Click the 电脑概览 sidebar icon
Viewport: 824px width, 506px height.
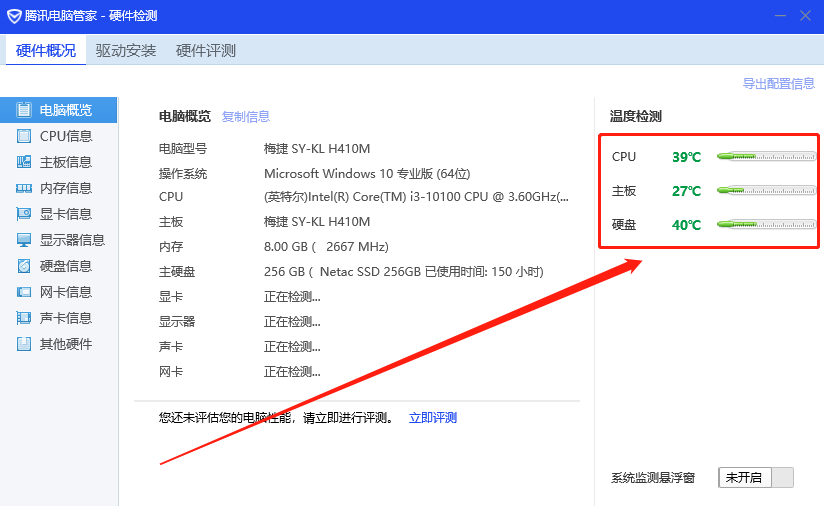(x=24, y=110)
